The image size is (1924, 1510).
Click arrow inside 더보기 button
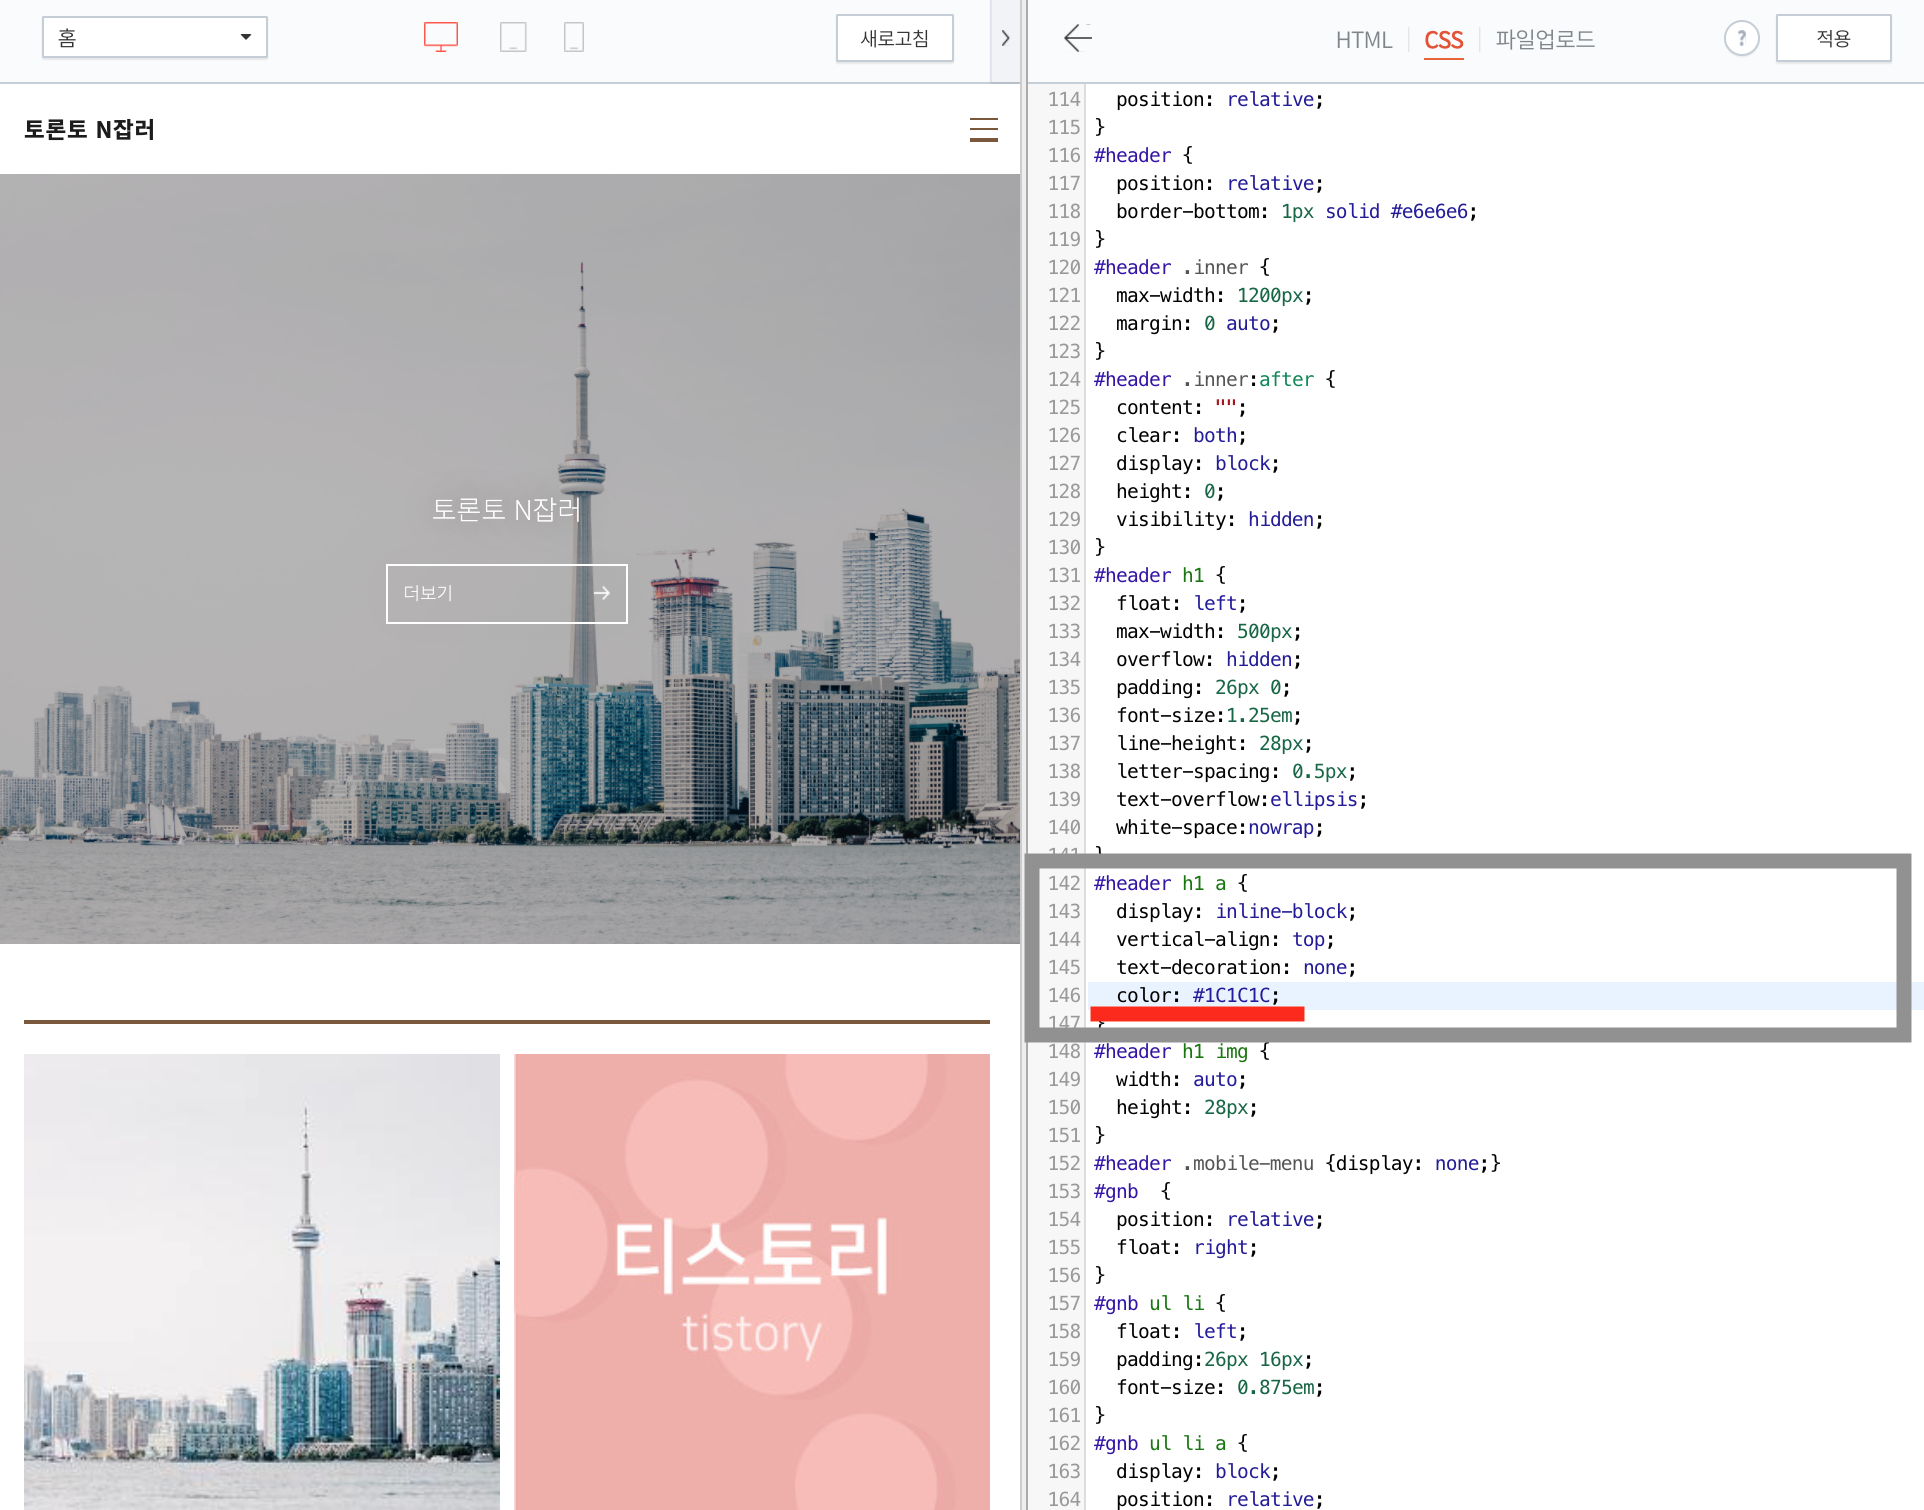tap(601, 593)
